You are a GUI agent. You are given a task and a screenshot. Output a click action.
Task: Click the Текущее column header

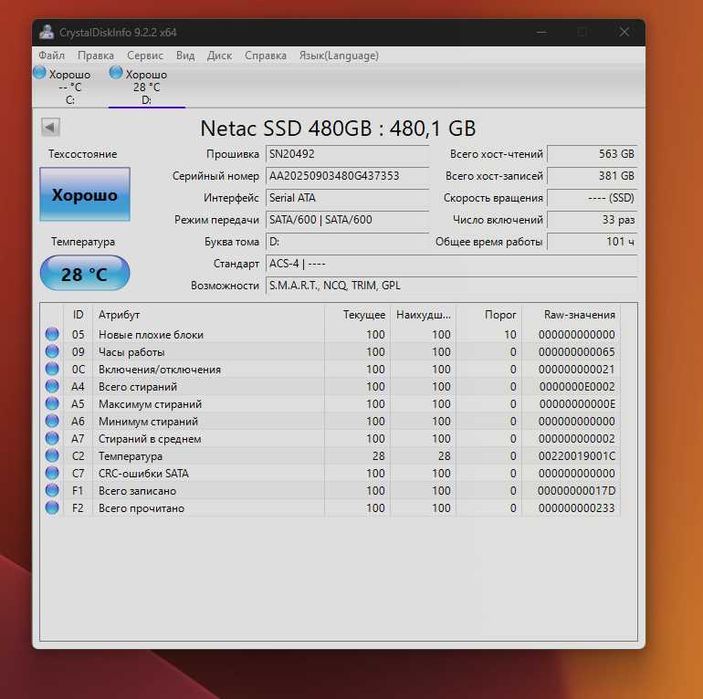(x=357, y=315)
